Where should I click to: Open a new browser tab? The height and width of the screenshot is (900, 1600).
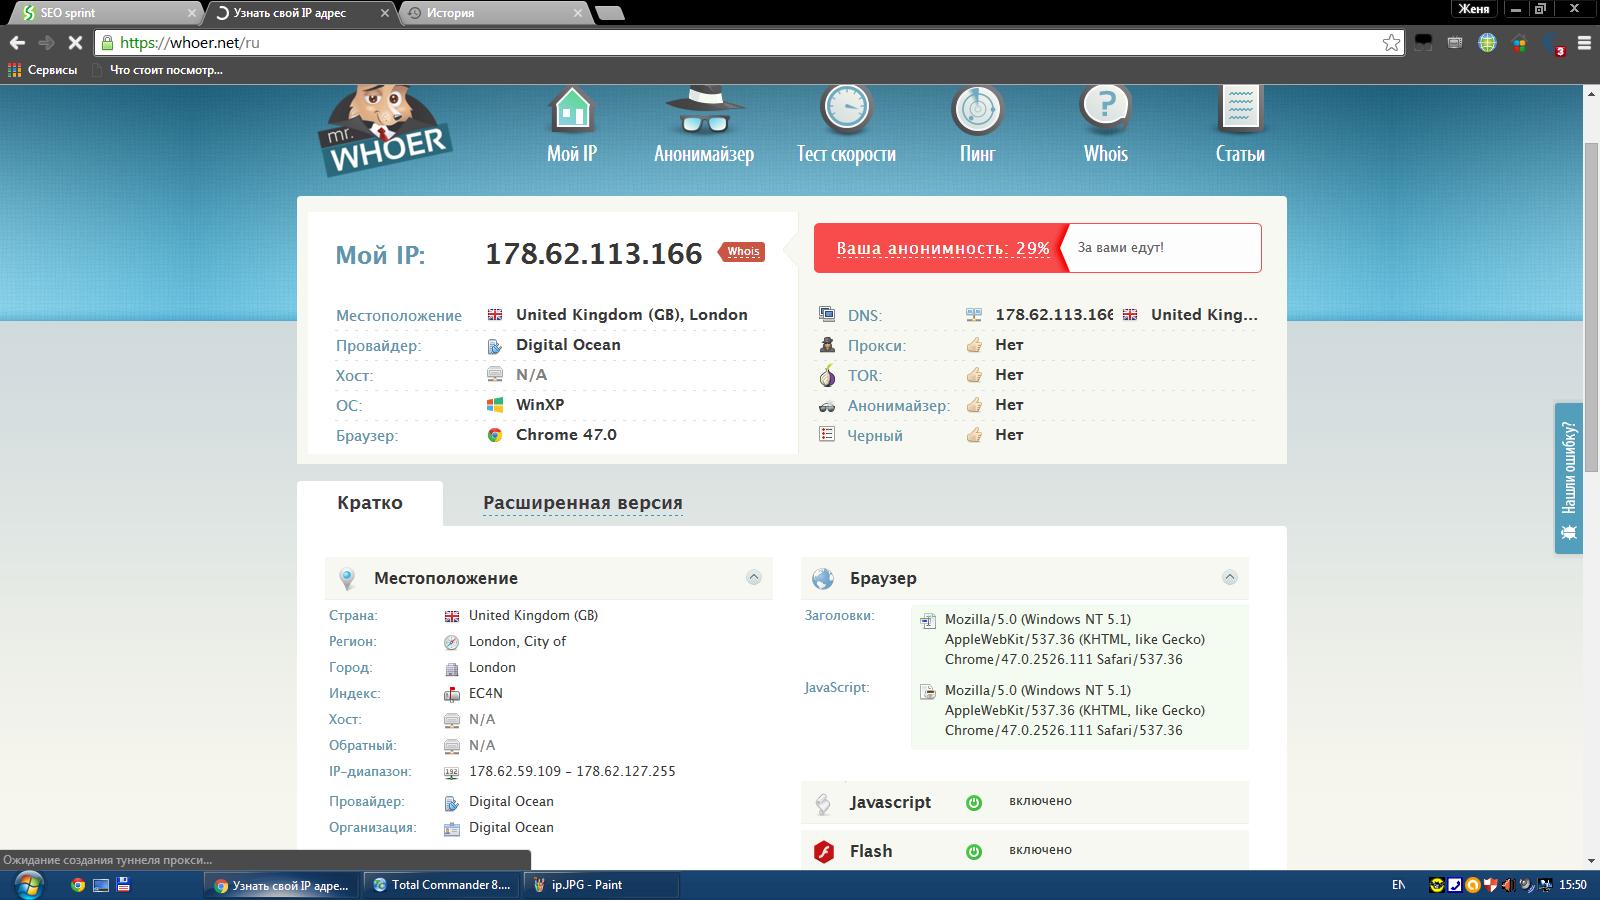(609, 13)
